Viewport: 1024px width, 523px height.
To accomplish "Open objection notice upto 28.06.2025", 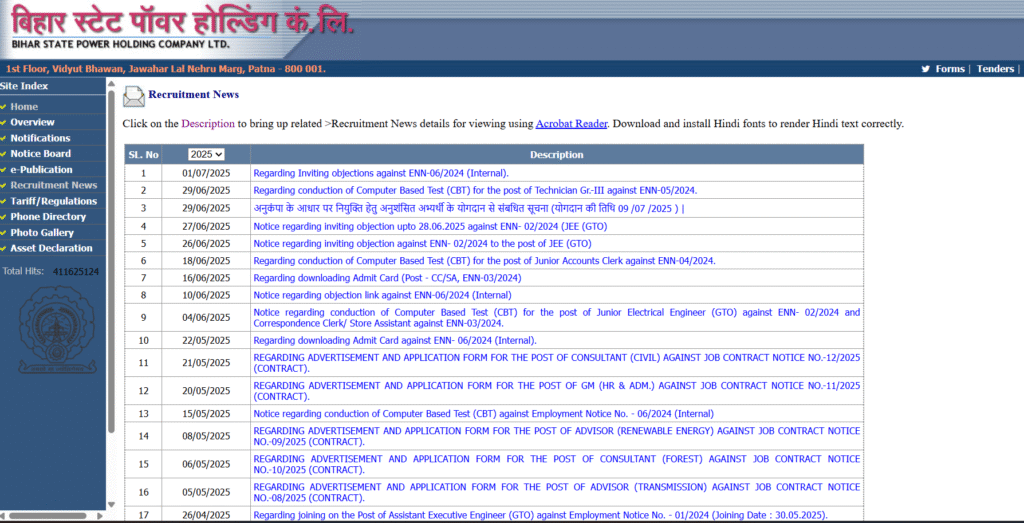I will pos(432,226).
